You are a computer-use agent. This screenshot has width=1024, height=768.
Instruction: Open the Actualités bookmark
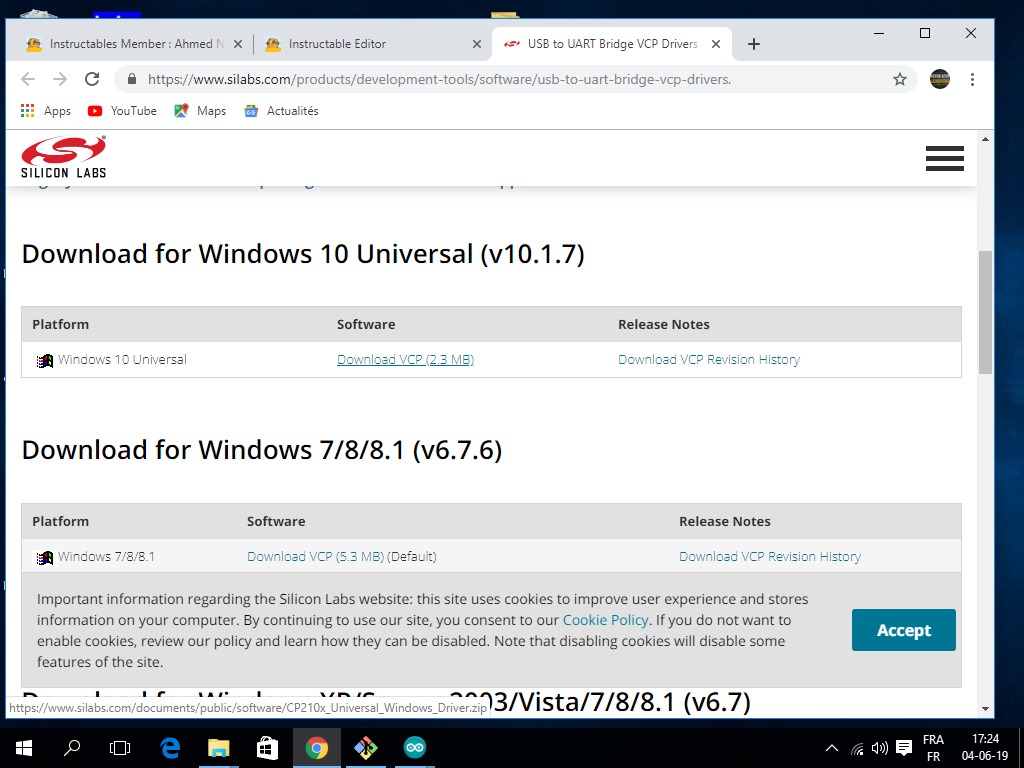point(281,111)
